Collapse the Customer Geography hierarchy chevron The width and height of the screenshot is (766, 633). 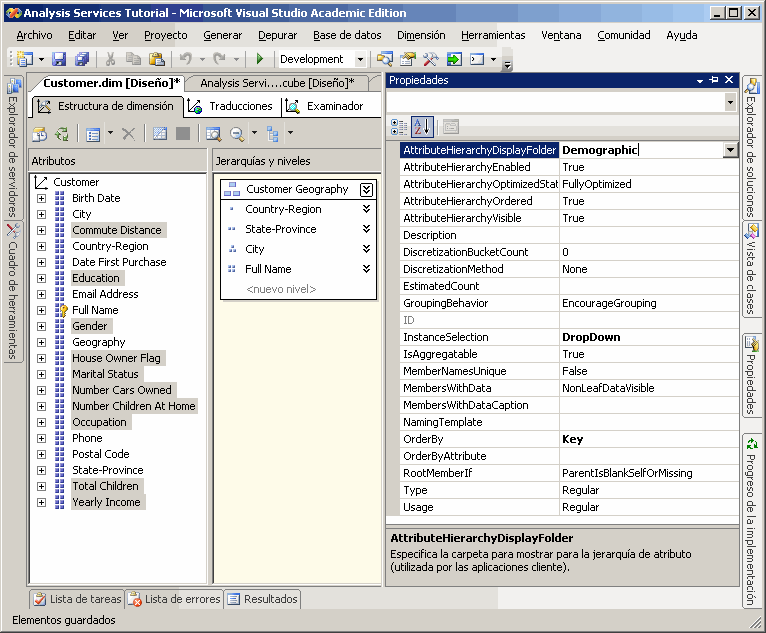(366, 189)
